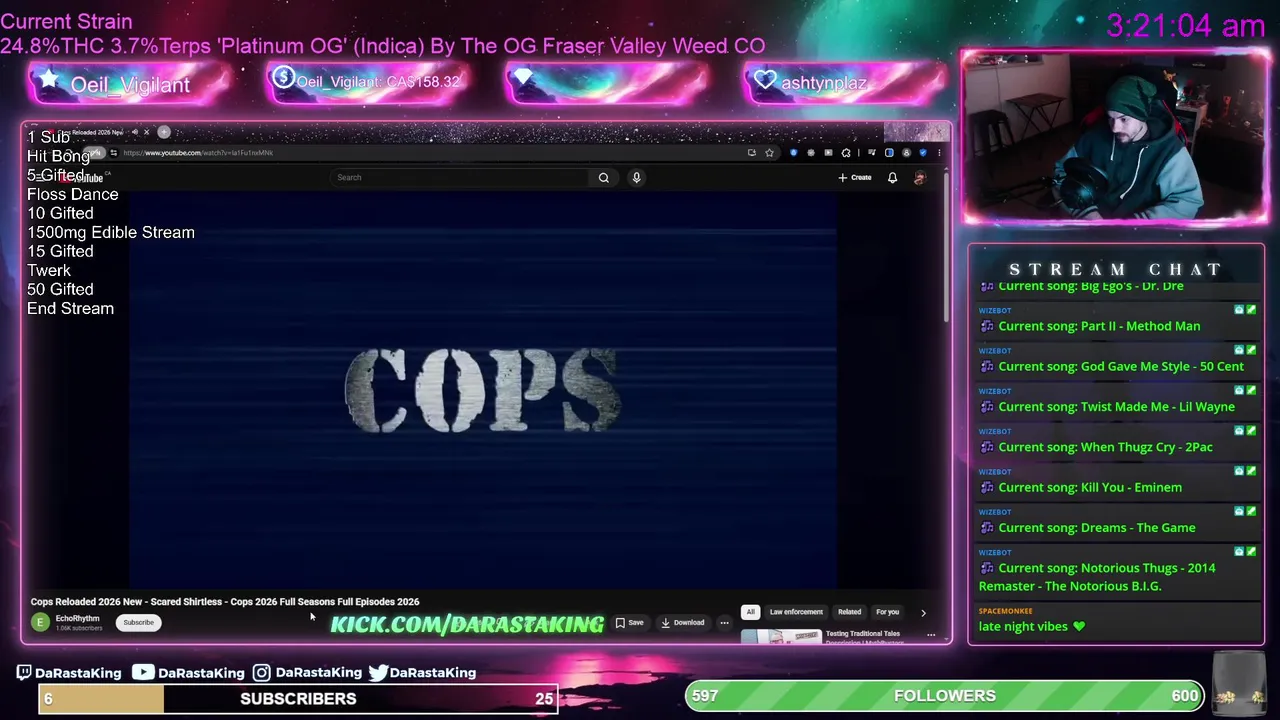
Task: Download the Cops video
Action: (682, 622)
